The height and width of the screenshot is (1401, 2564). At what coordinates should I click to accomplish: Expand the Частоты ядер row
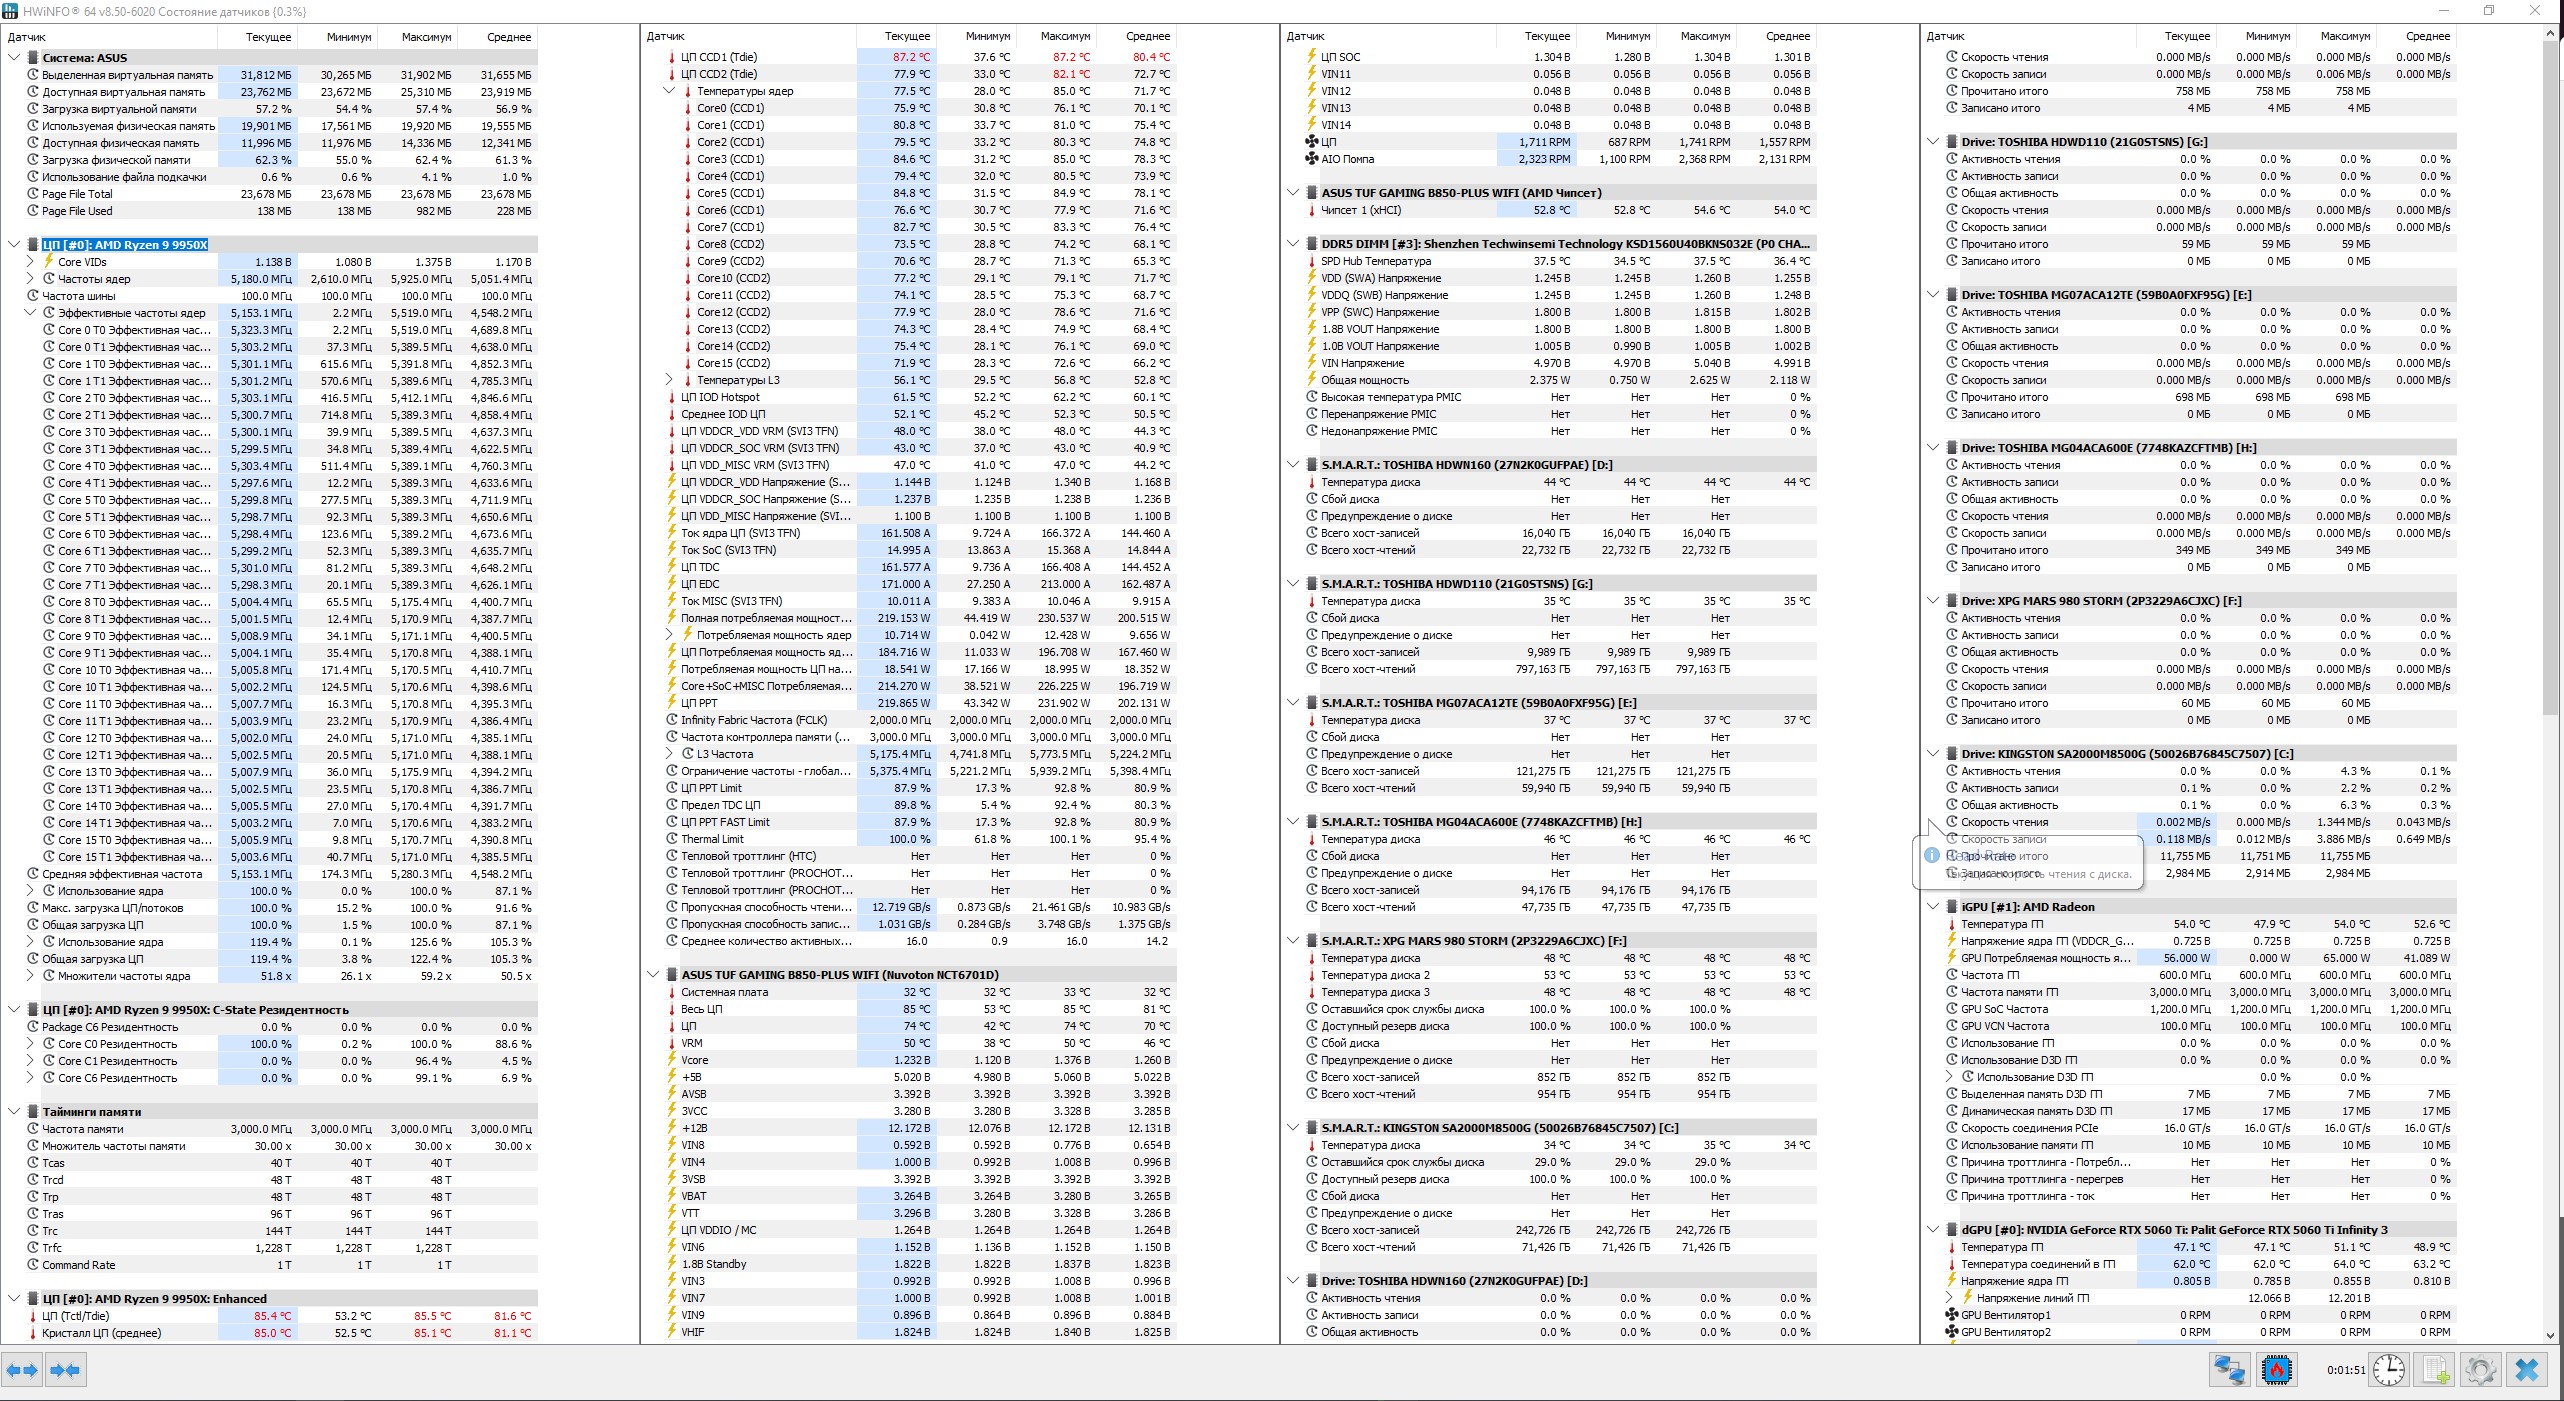coord(30,279)
